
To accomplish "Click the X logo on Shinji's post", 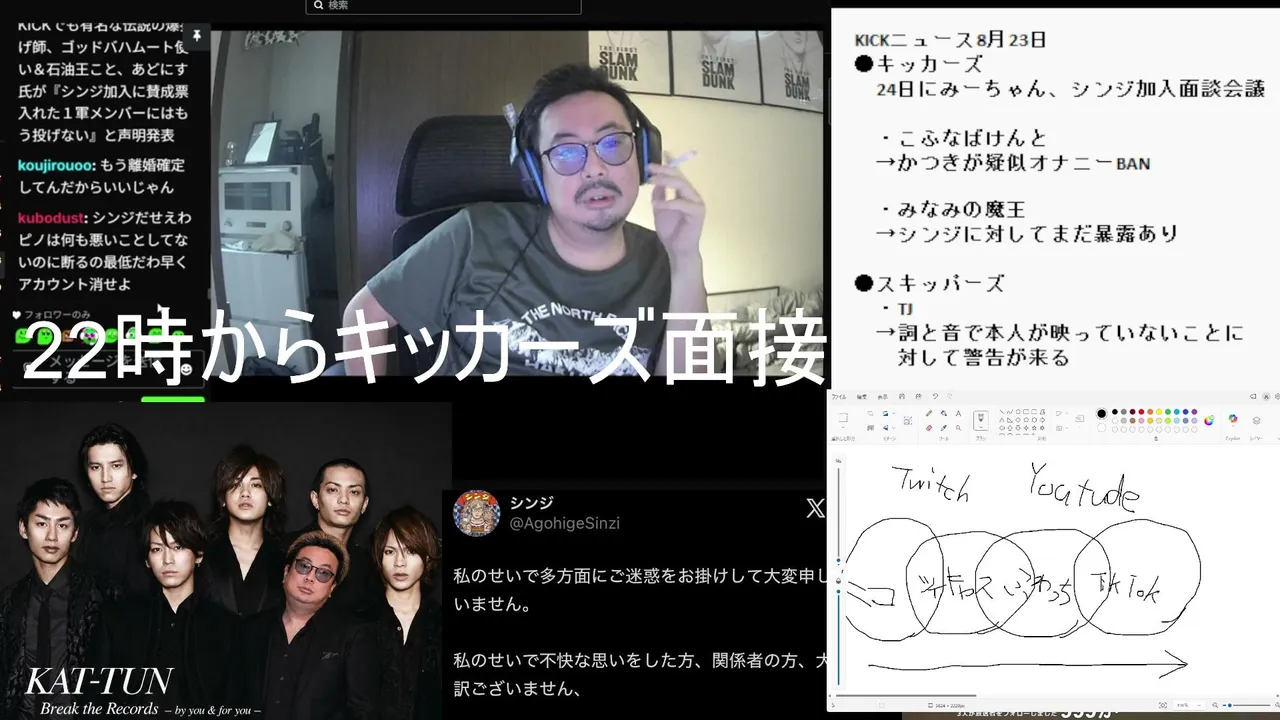I will pos(815,509).
